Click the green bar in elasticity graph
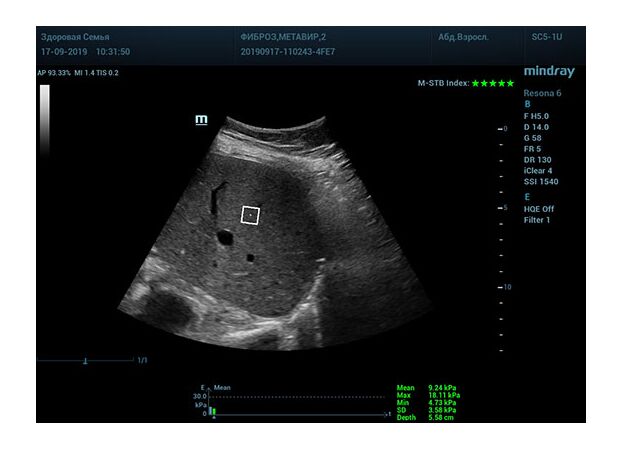 212,411
